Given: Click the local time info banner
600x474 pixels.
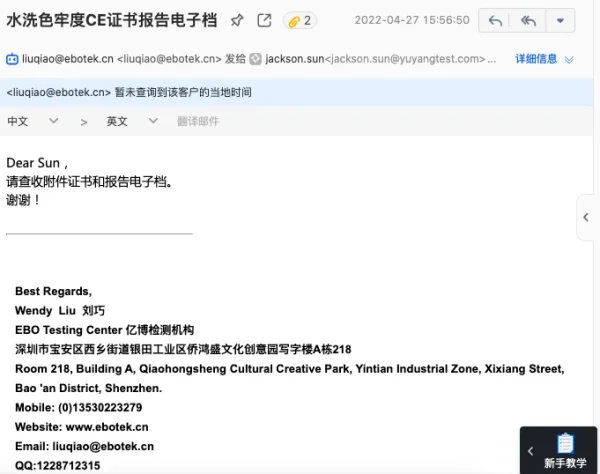Looking at the screenshot, I should [x=128, y=92].
